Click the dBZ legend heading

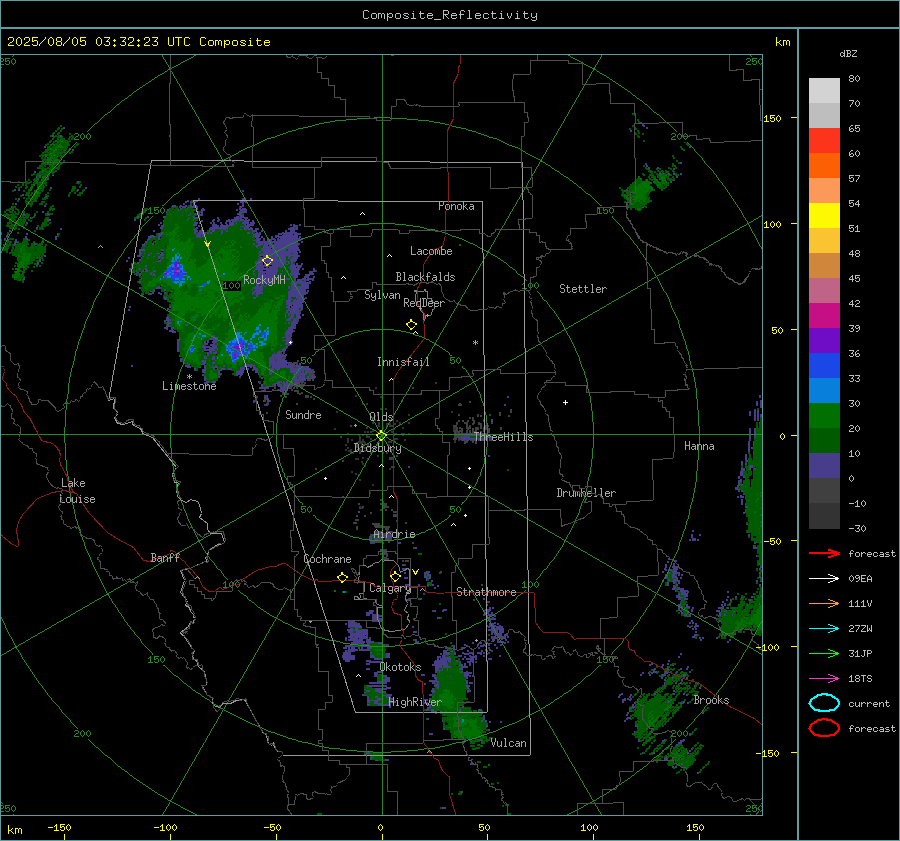[848, 53]
